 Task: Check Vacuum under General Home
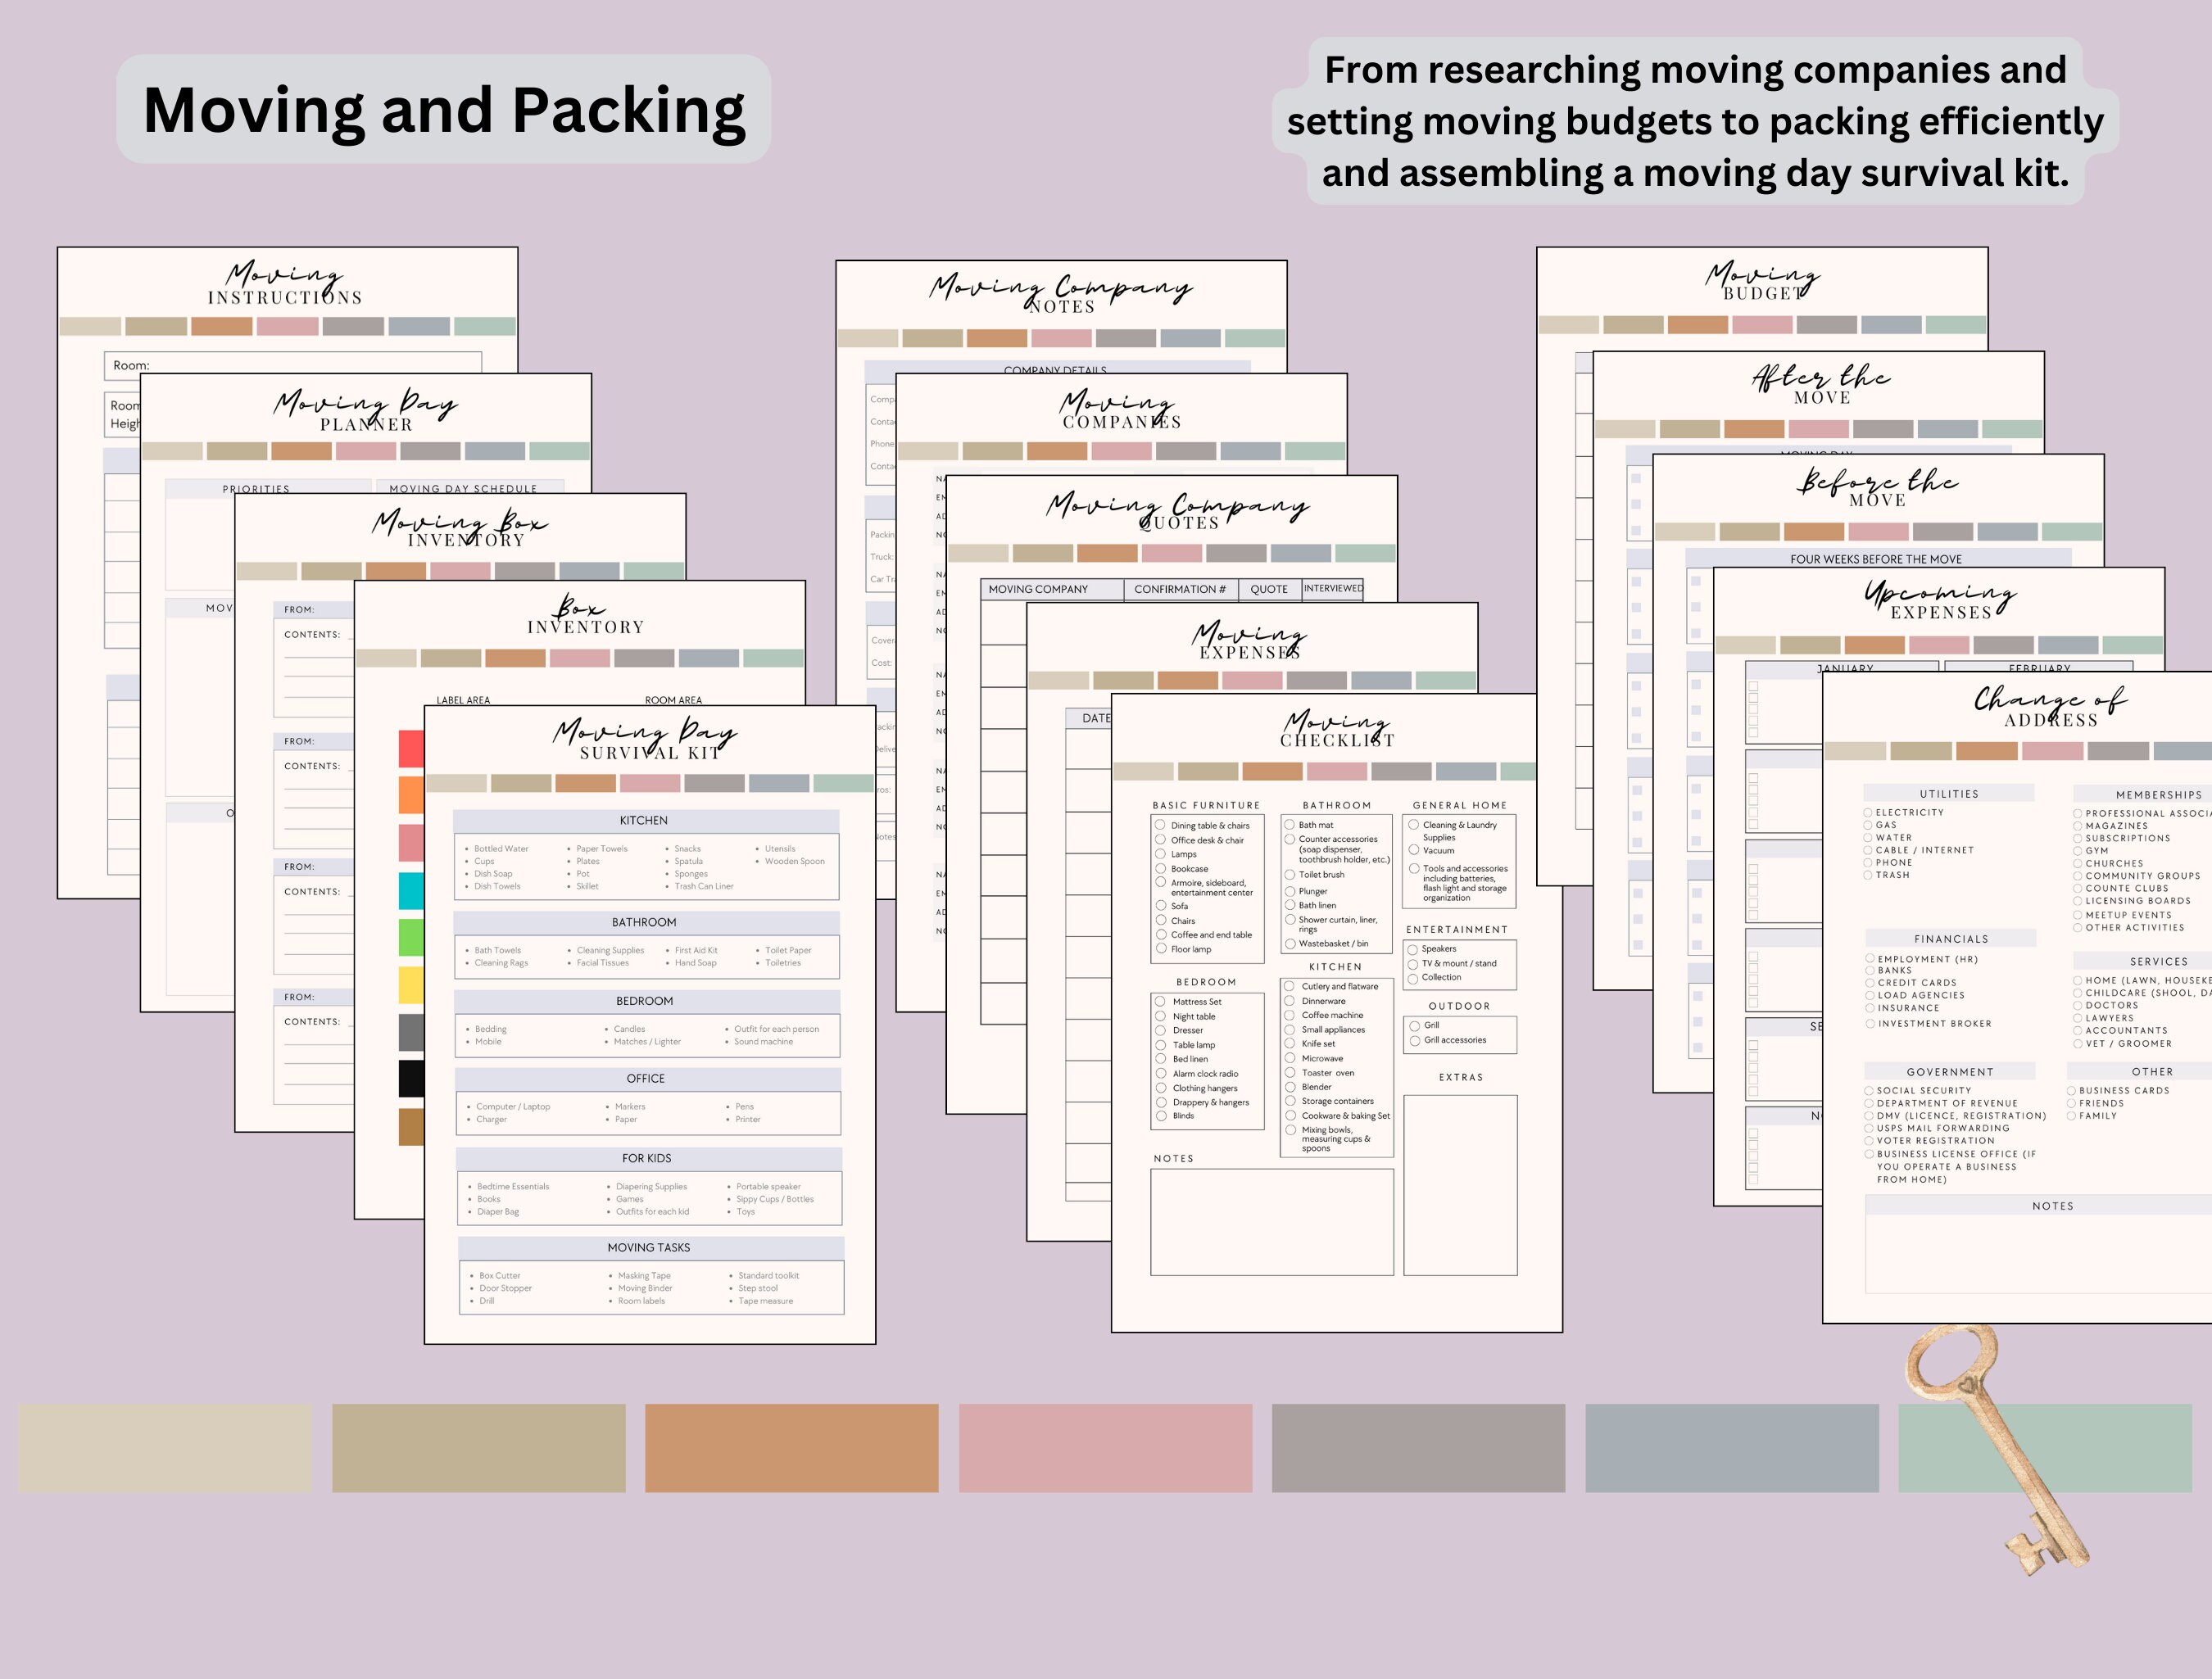pyautogui.click(x=1414, y=850)
